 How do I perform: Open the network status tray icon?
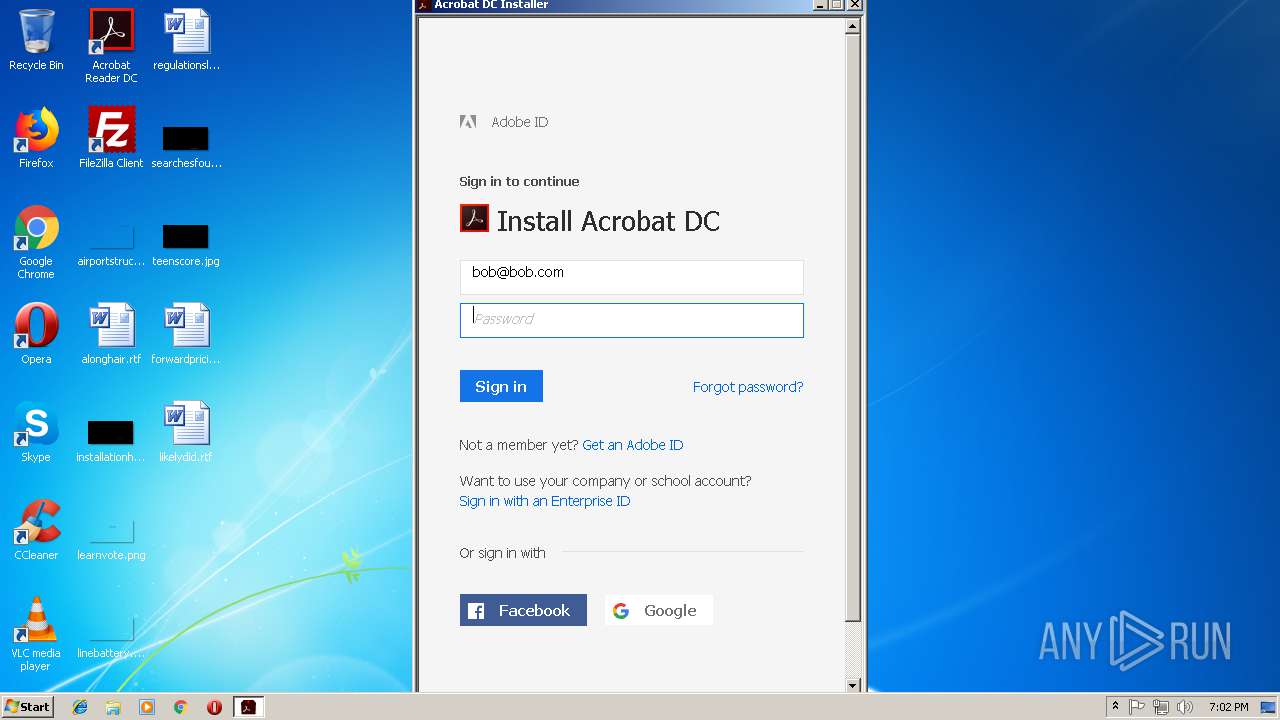[x=1161, y=707]
